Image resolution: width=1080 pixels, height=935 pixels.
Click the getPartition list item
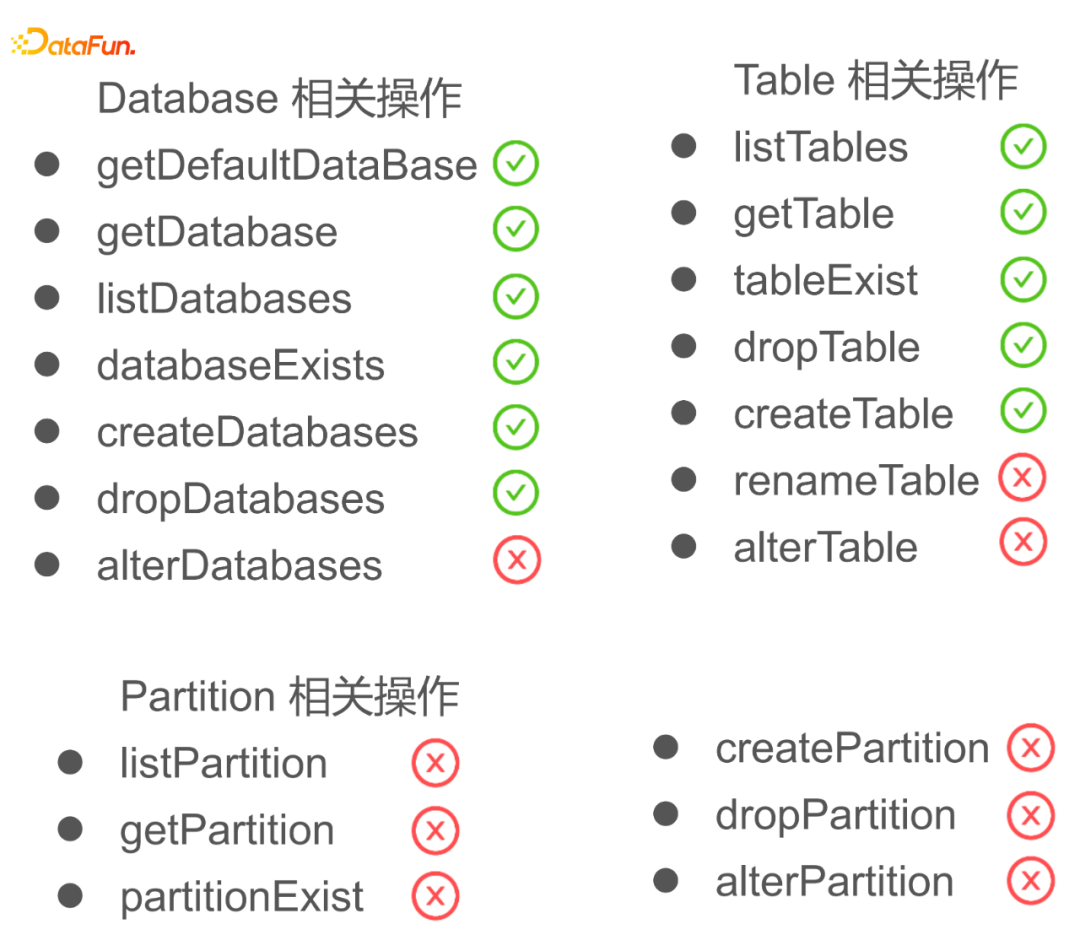[x=226, y=830]
